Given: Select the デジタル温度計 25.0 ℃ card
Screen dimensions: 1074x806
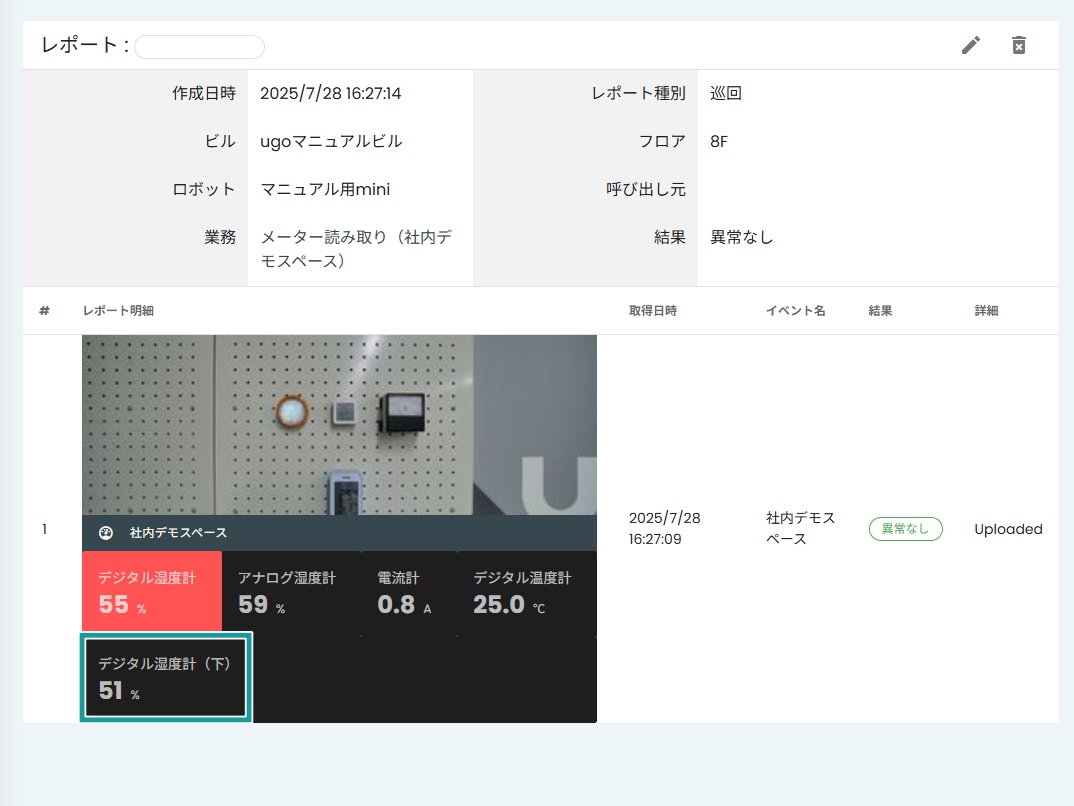Looking at the screenshot, I should pos(527,593).
